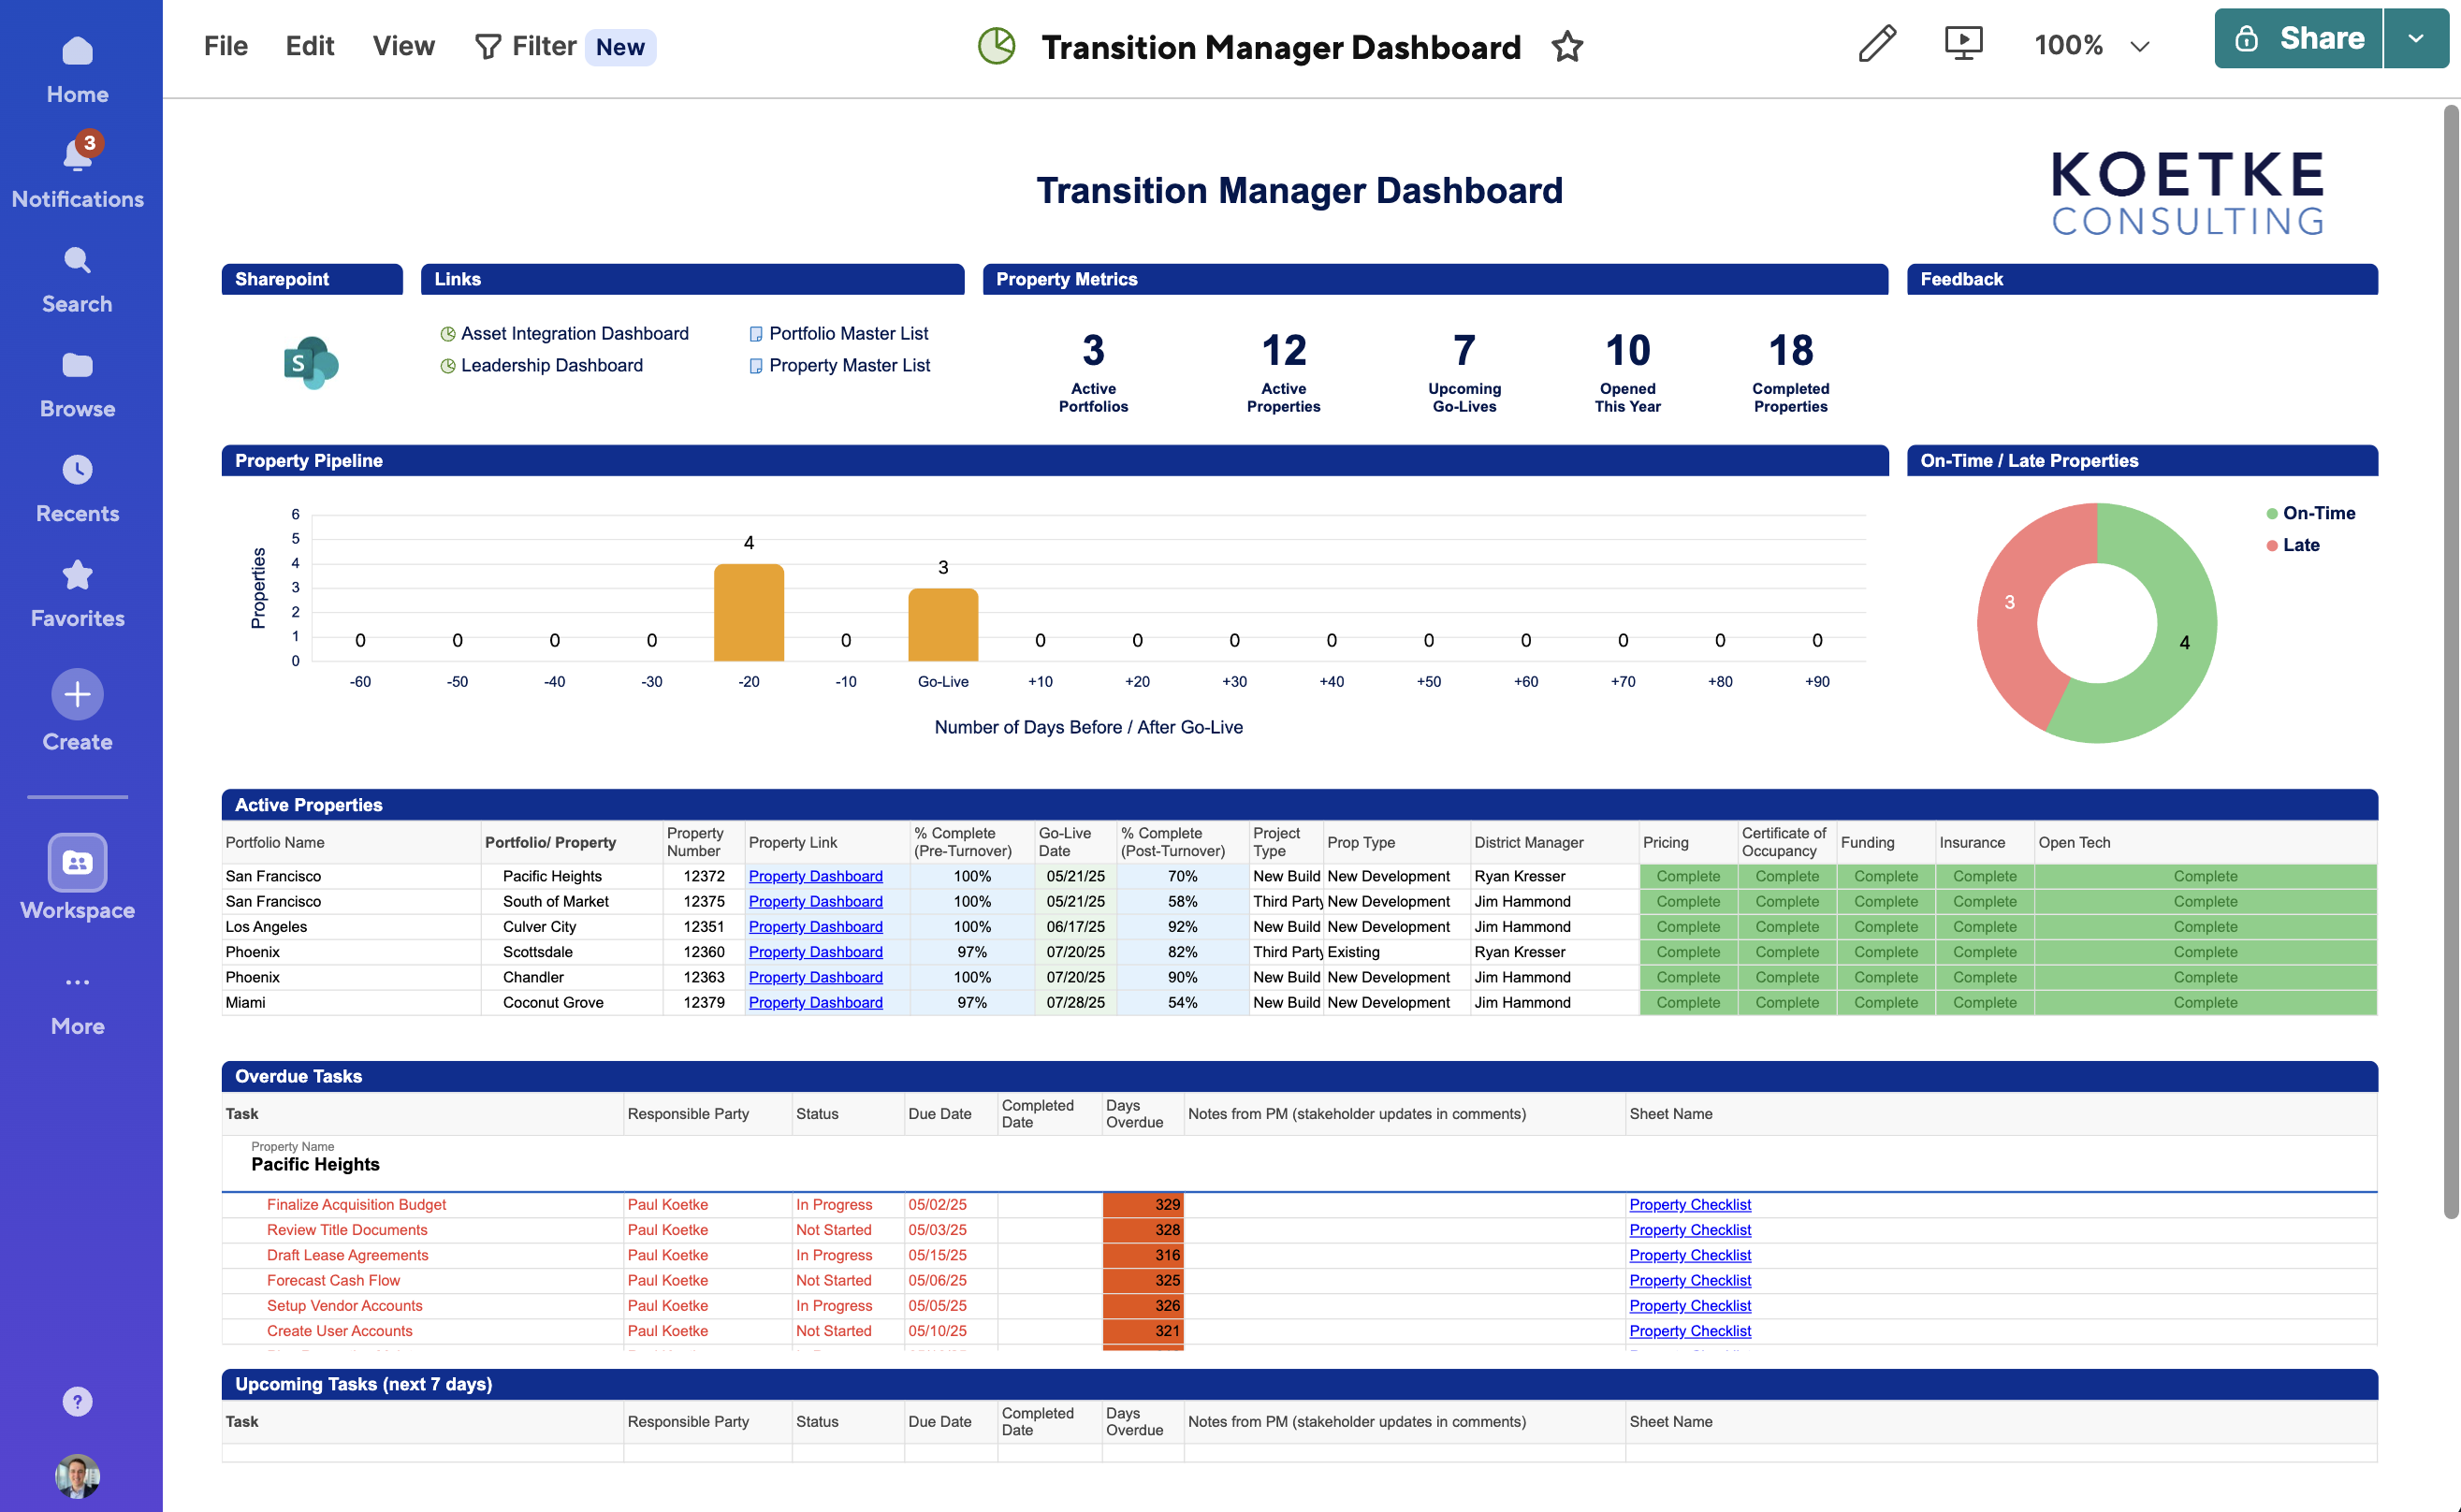The image size is (2461, 1512).
Task: Start presentation mode with the screen icon
Action: 1963,44
